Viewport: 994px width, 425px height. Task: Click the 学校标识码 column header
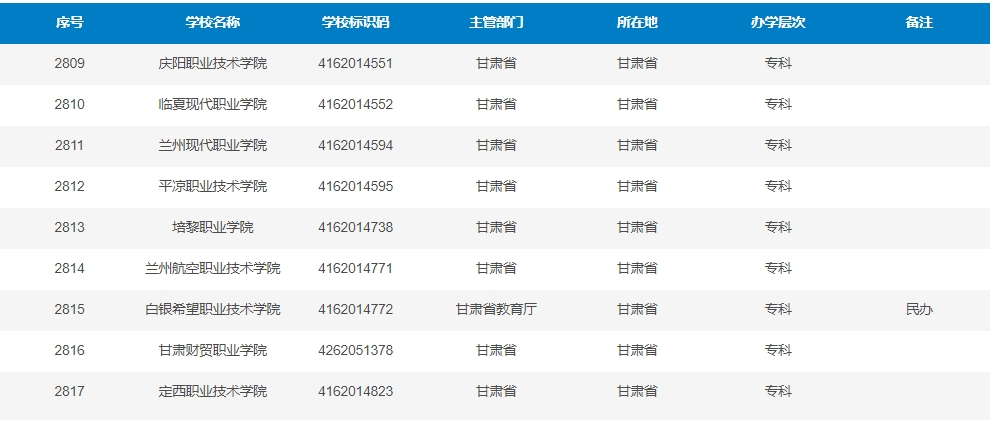(x=355, y=23)
